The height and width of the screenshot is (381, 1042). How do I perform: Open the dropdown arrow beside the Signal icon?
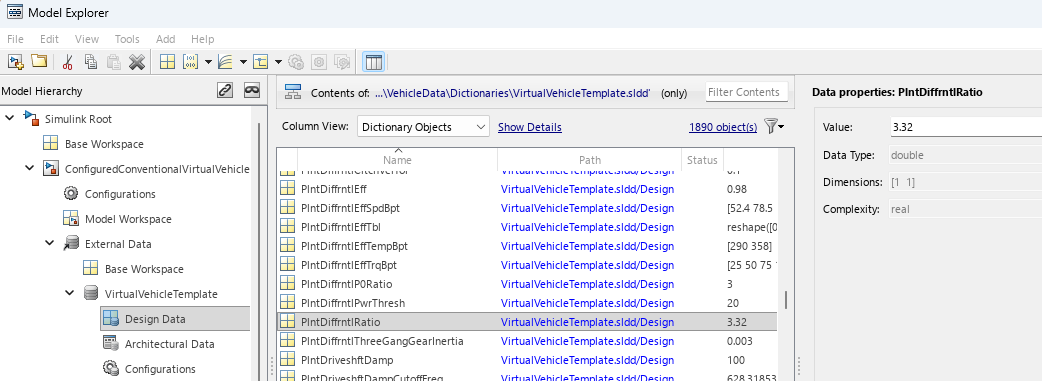243,63
